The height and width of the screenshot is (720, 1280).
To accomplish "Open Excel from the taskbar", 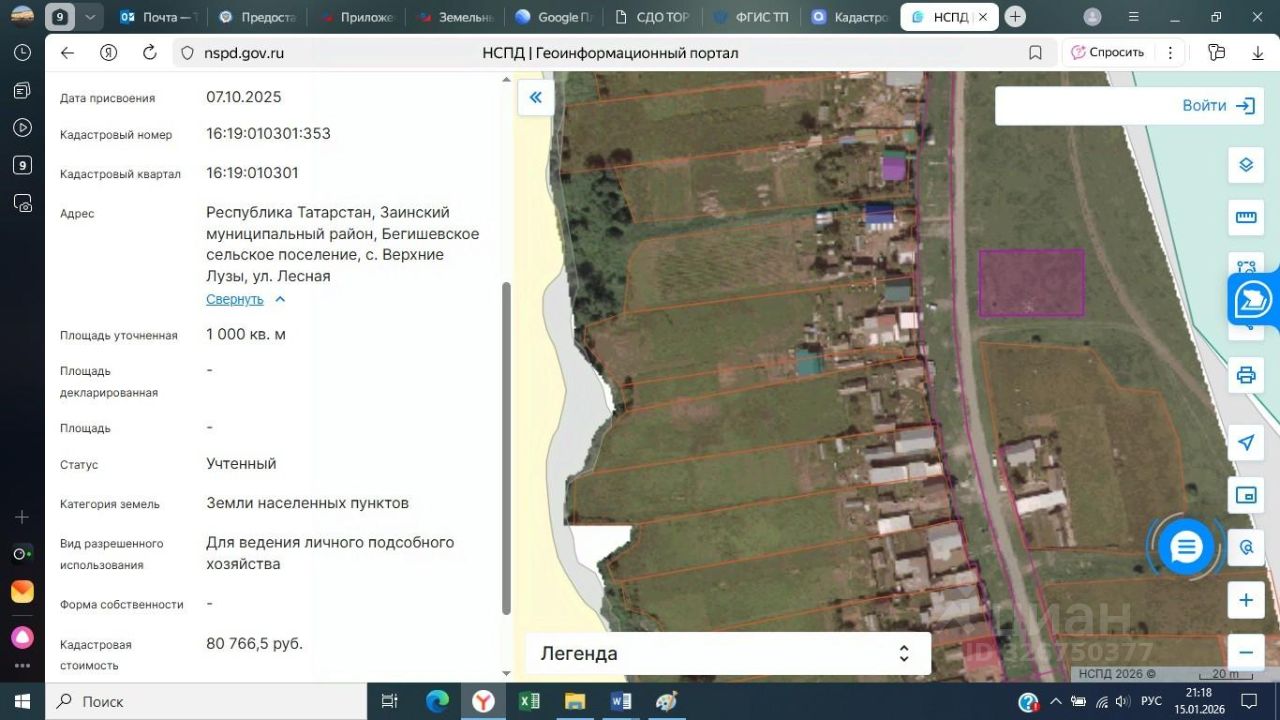I will (529, 701).
